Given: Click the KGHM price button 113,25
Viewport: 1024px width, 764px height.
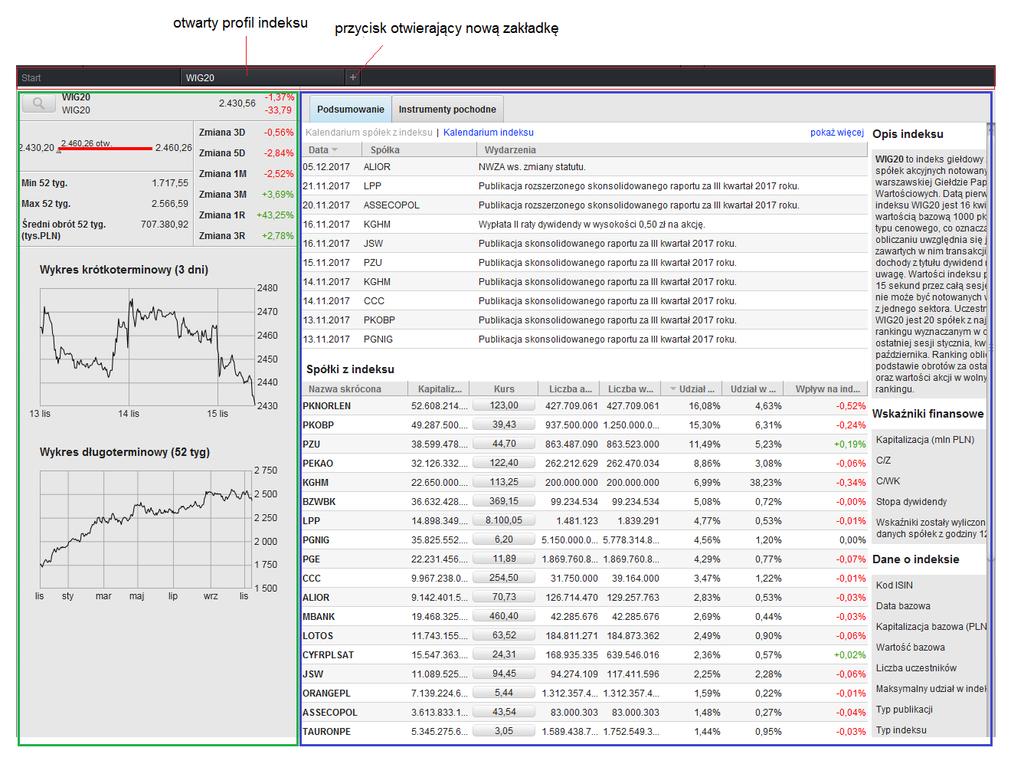Looking at the screenshot, I should (504, 482).
